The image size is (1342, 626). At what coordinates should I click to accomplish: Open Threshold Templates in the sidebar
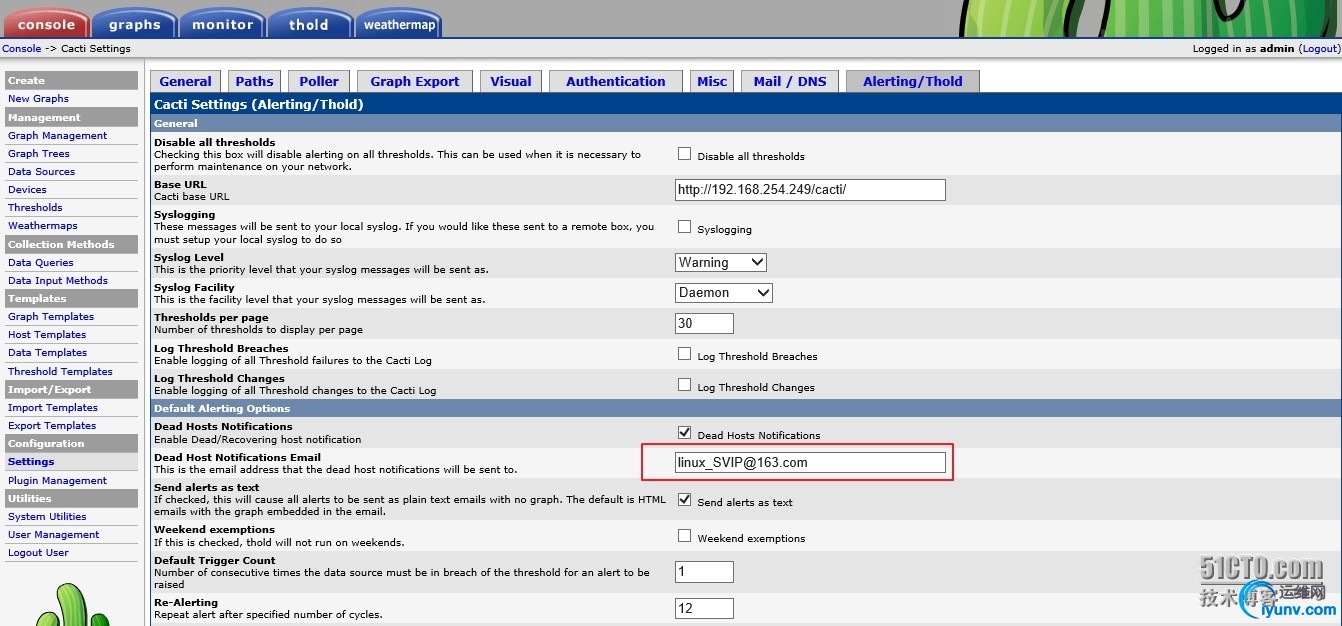(60, 372)
